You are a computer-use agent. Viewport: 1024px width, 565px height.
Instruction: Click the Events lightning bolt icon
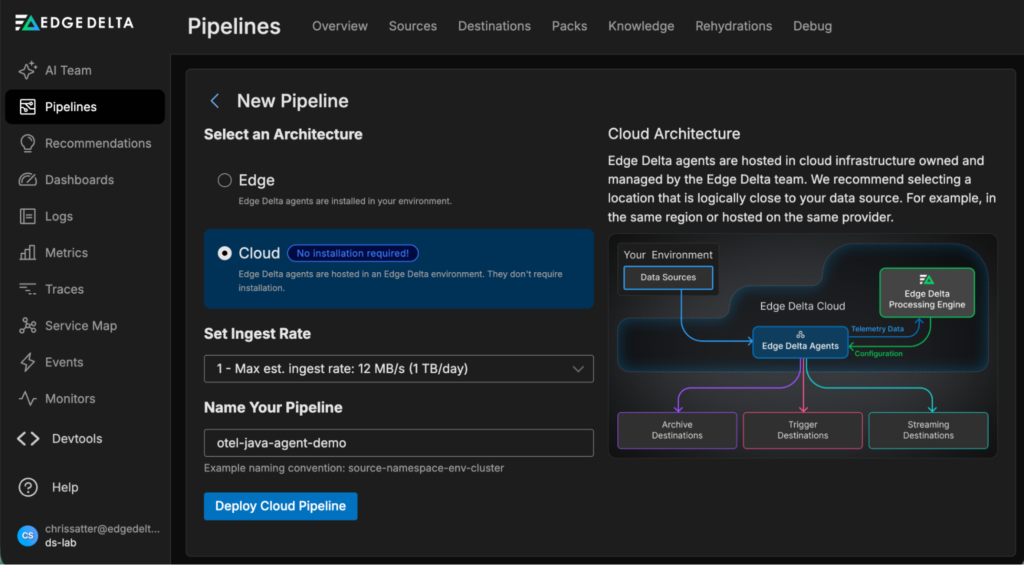tap(28, 362)
